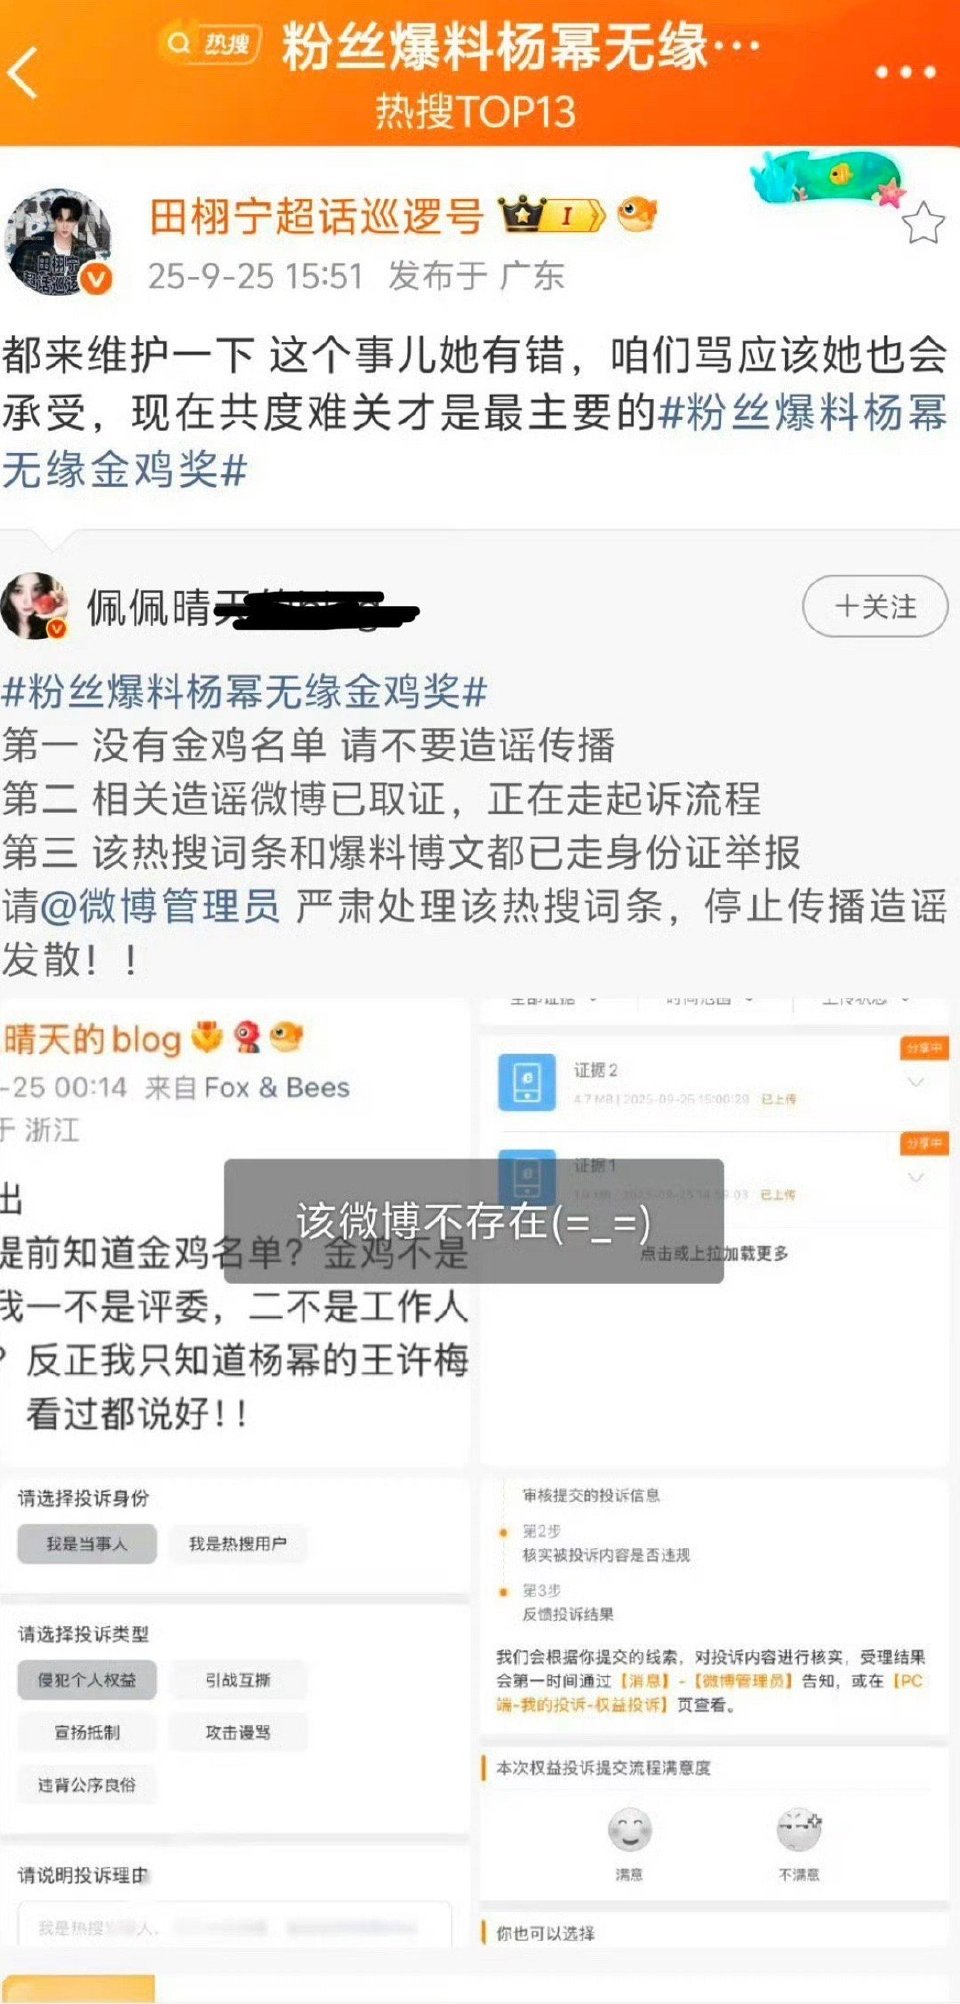Screen dimensions: 960x2004
Task: Expand the 证据 2 entry chevron
Action: [x=916, y=1083]
